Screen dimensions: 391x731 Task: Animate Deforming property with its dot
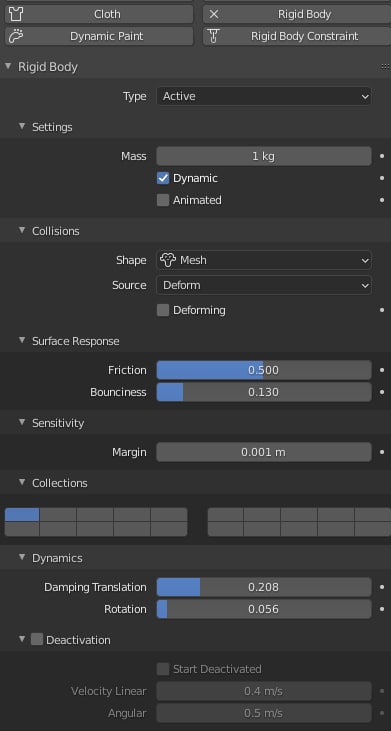pyautogui.click(x=382, y=310)
